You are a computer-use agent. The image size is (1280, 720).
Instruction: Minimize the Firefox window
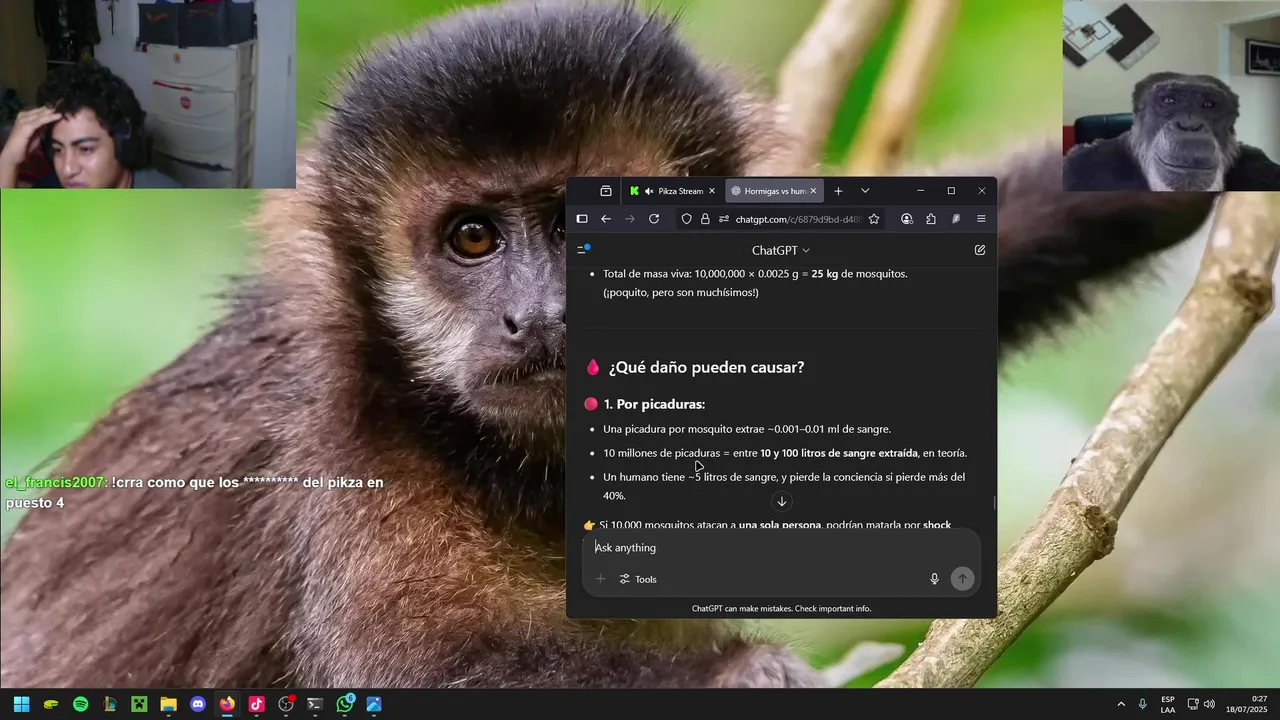pyautogui.click(x=921, y=191)
